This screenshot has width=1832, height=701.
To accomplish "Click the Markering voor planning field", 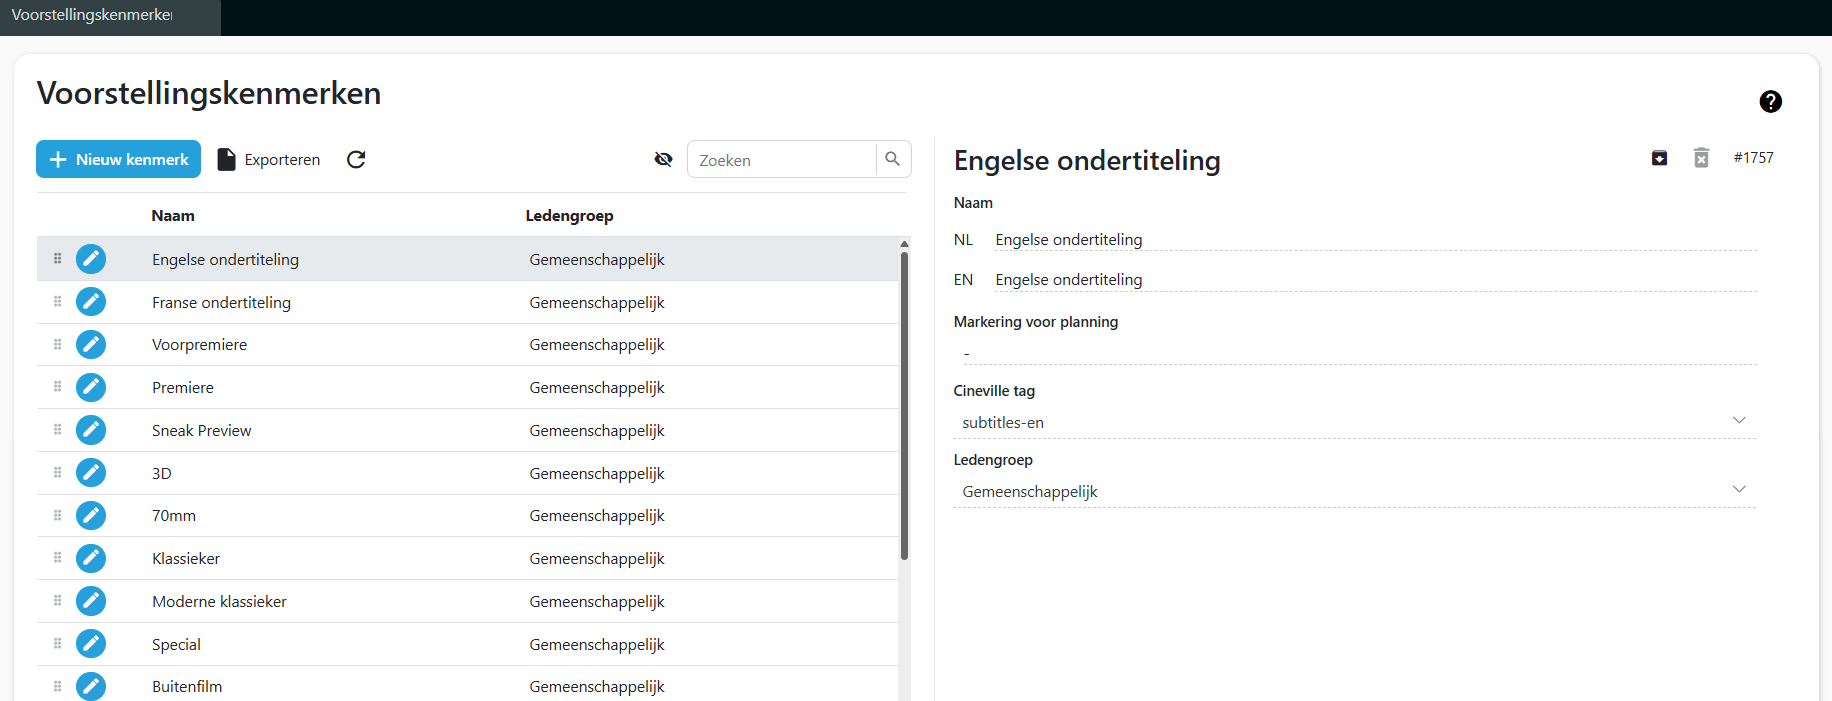I will click(x=1354, y=353).
